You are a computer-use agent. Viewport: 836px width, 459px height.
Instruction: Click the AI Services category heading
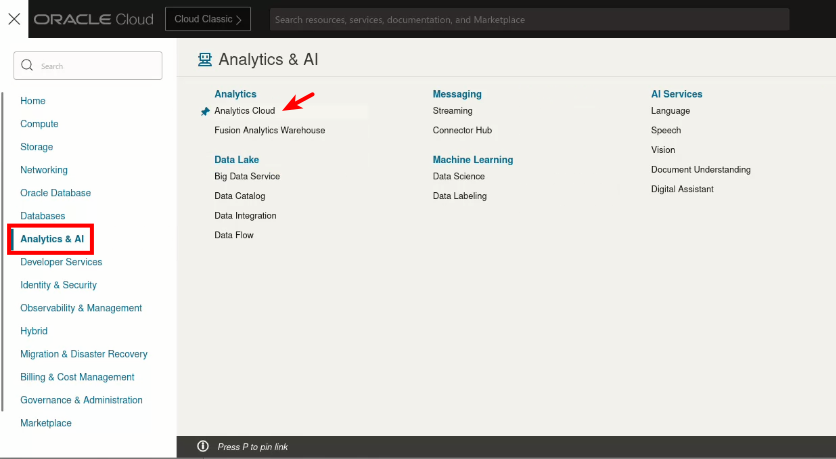677,94
